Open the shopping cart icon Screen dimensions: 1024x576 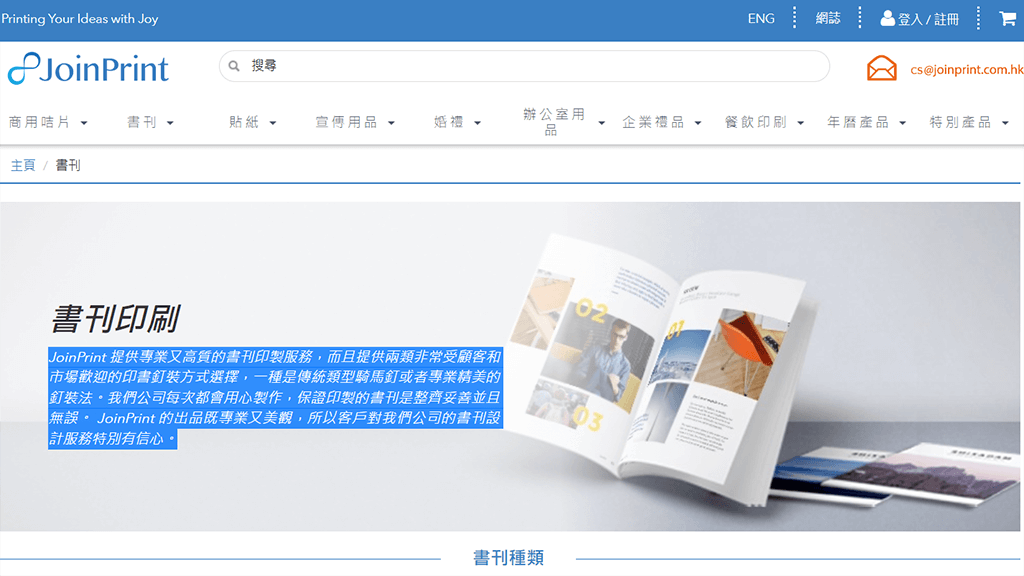(1007, 18)
